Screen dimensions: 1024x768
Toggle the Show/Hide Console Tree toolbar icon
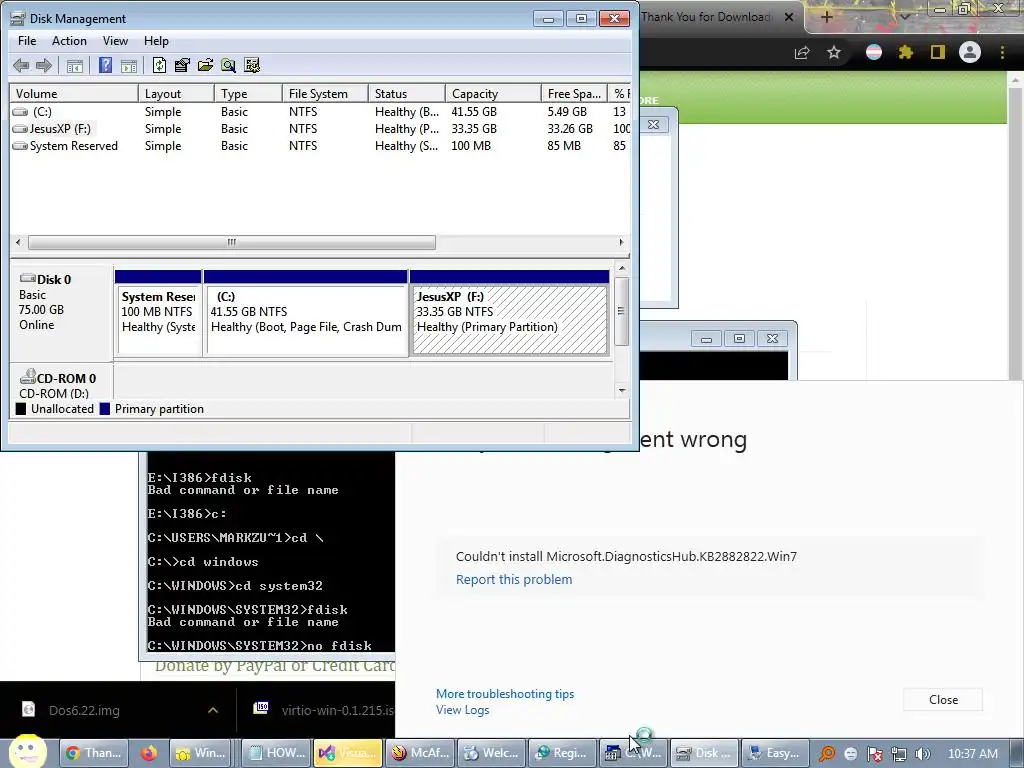tap(75, 65)
